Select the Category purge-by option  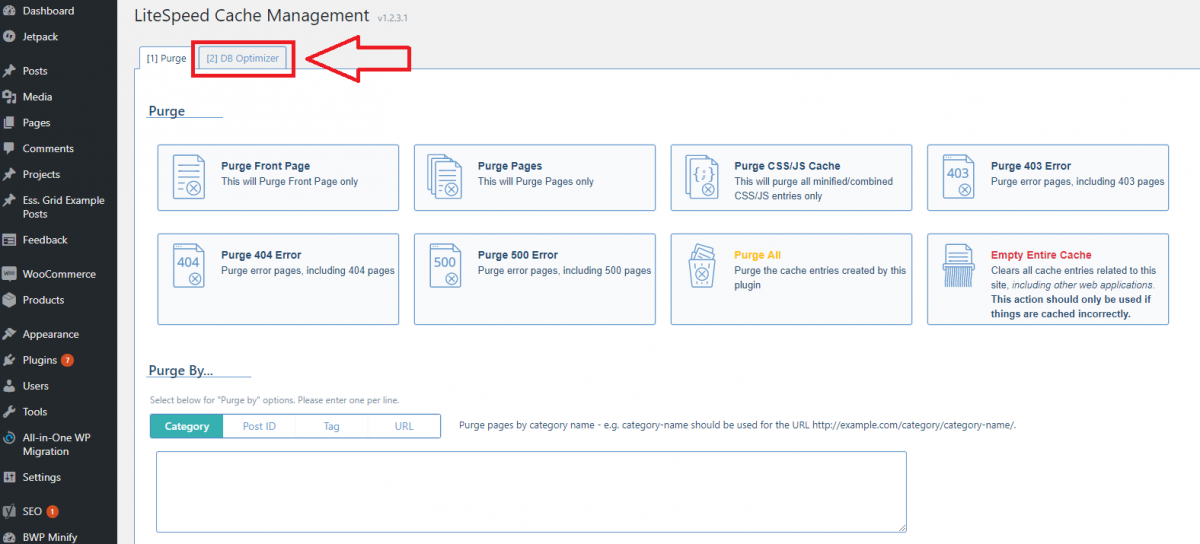pos(187,426)
